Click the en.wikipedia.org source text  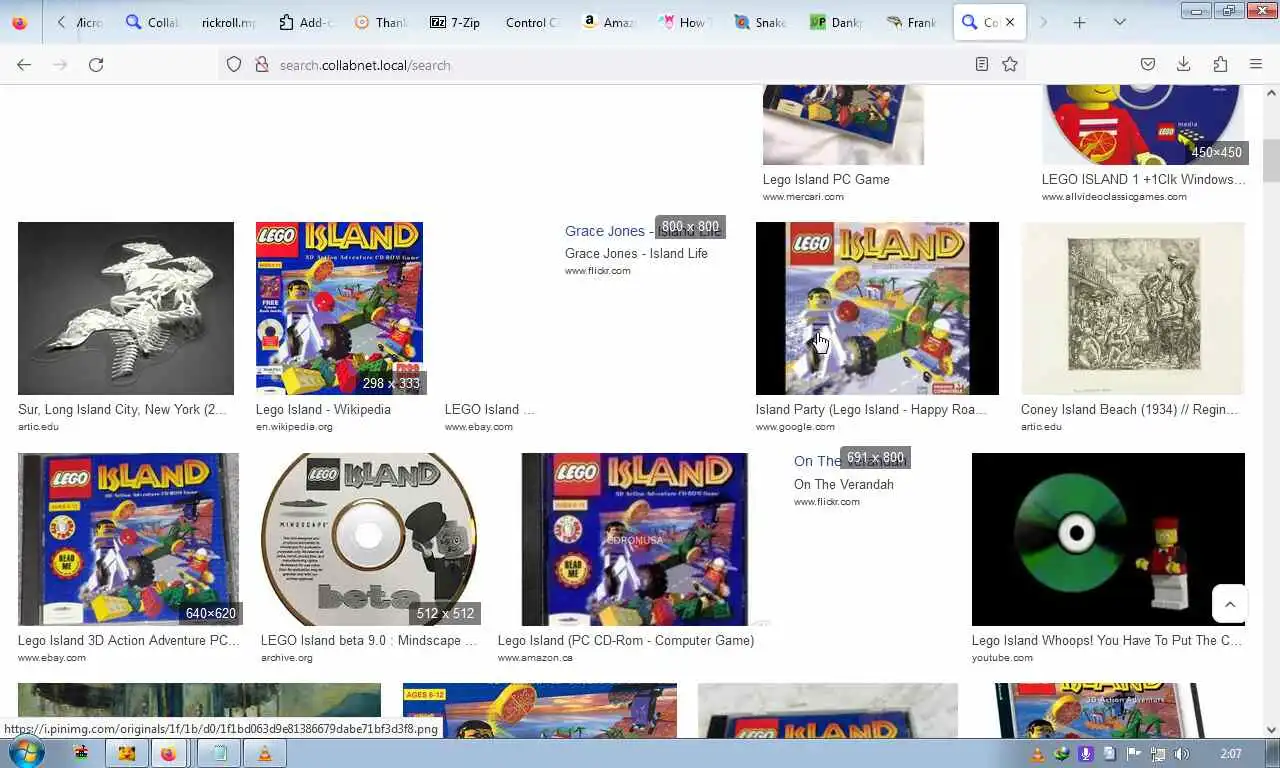[x=294, y=427]
